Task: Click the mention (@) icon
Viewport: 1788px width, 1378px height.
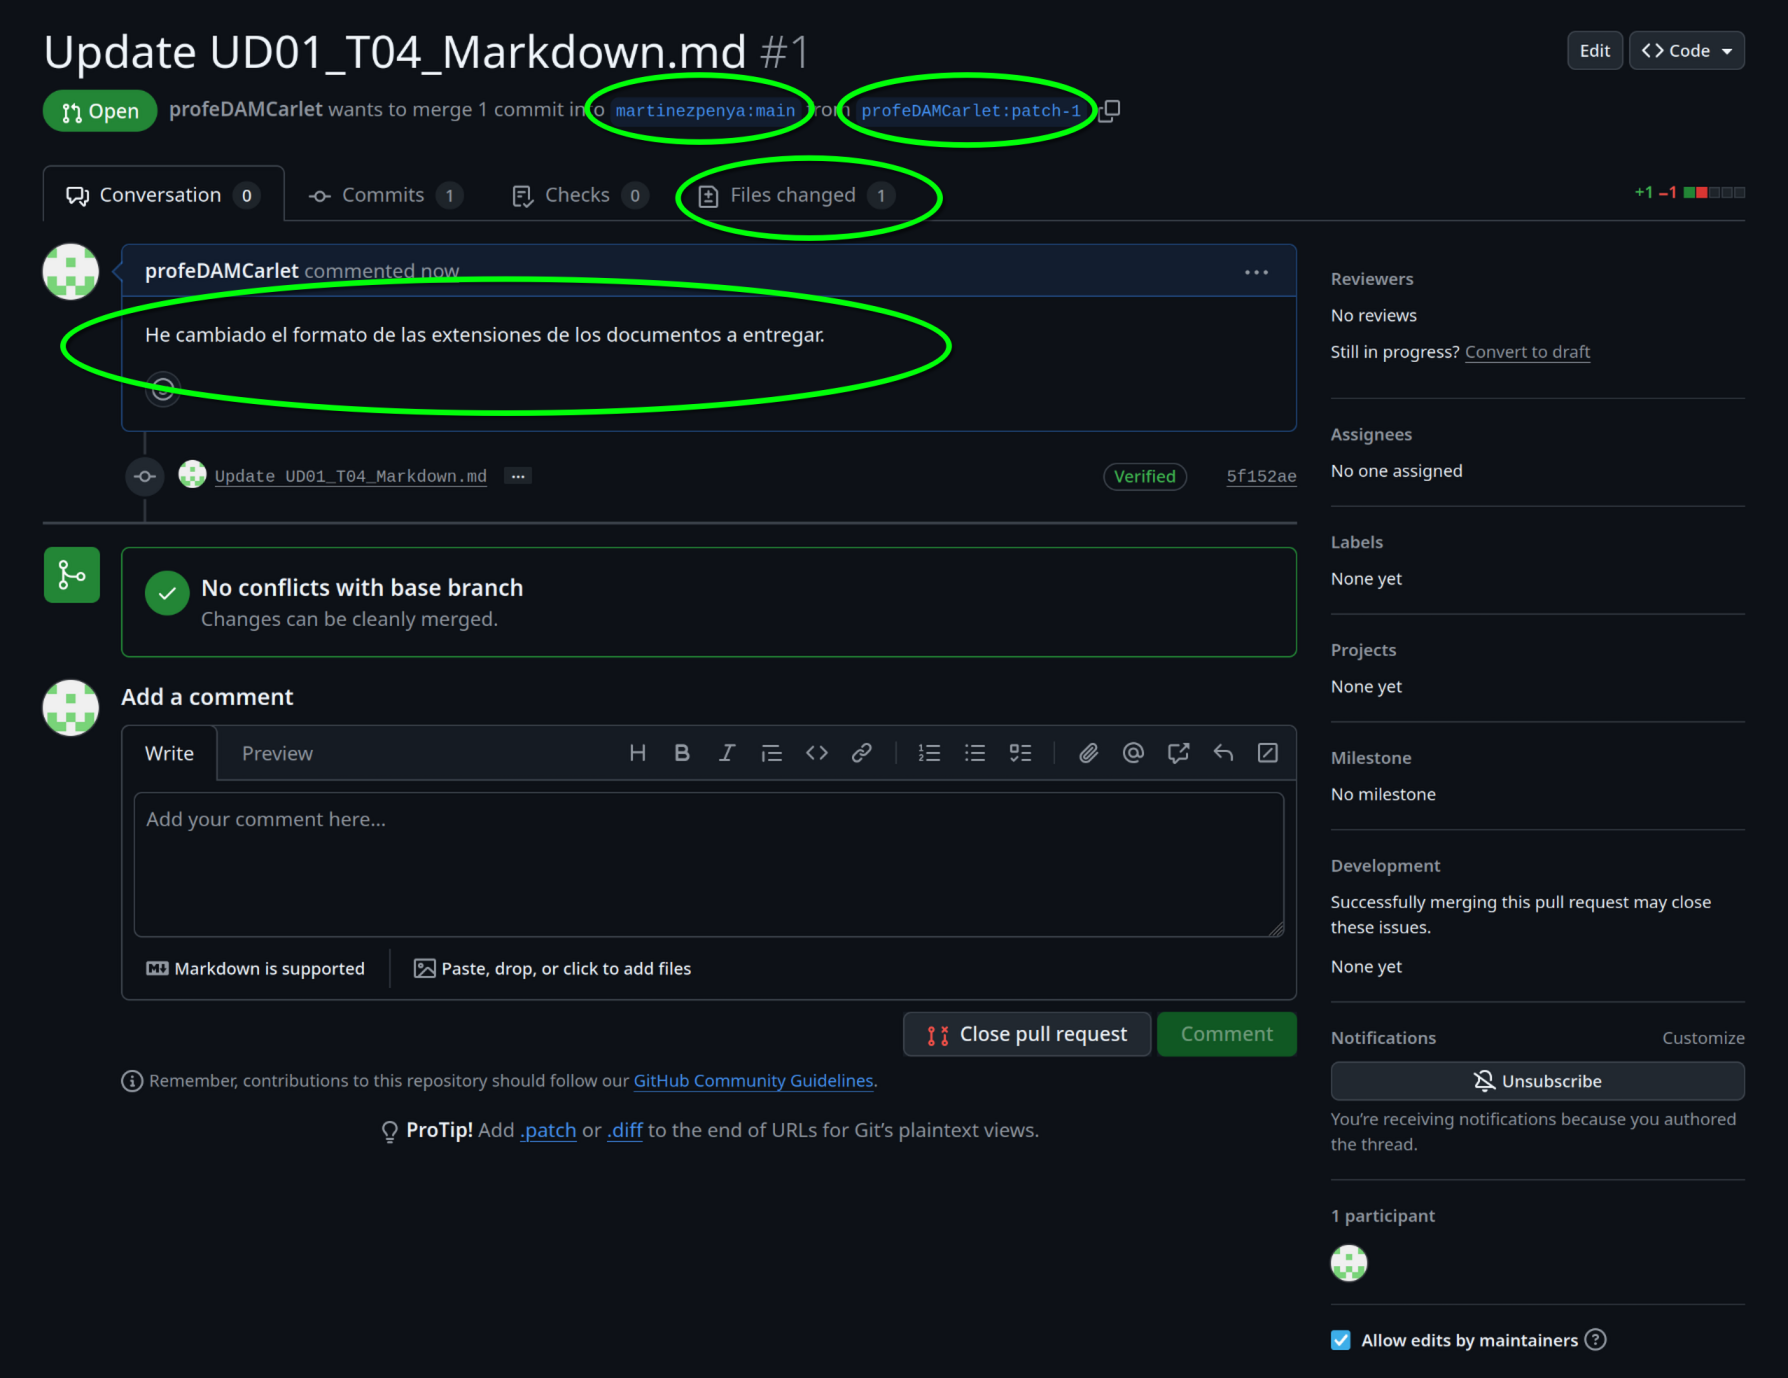Action: tap(1133, 753)
